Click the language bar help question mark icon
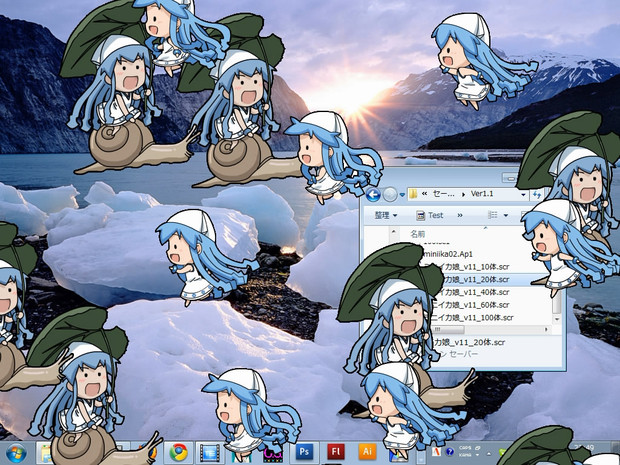The height and width of the screenshot is (465, 620). (x=450, y=451)
